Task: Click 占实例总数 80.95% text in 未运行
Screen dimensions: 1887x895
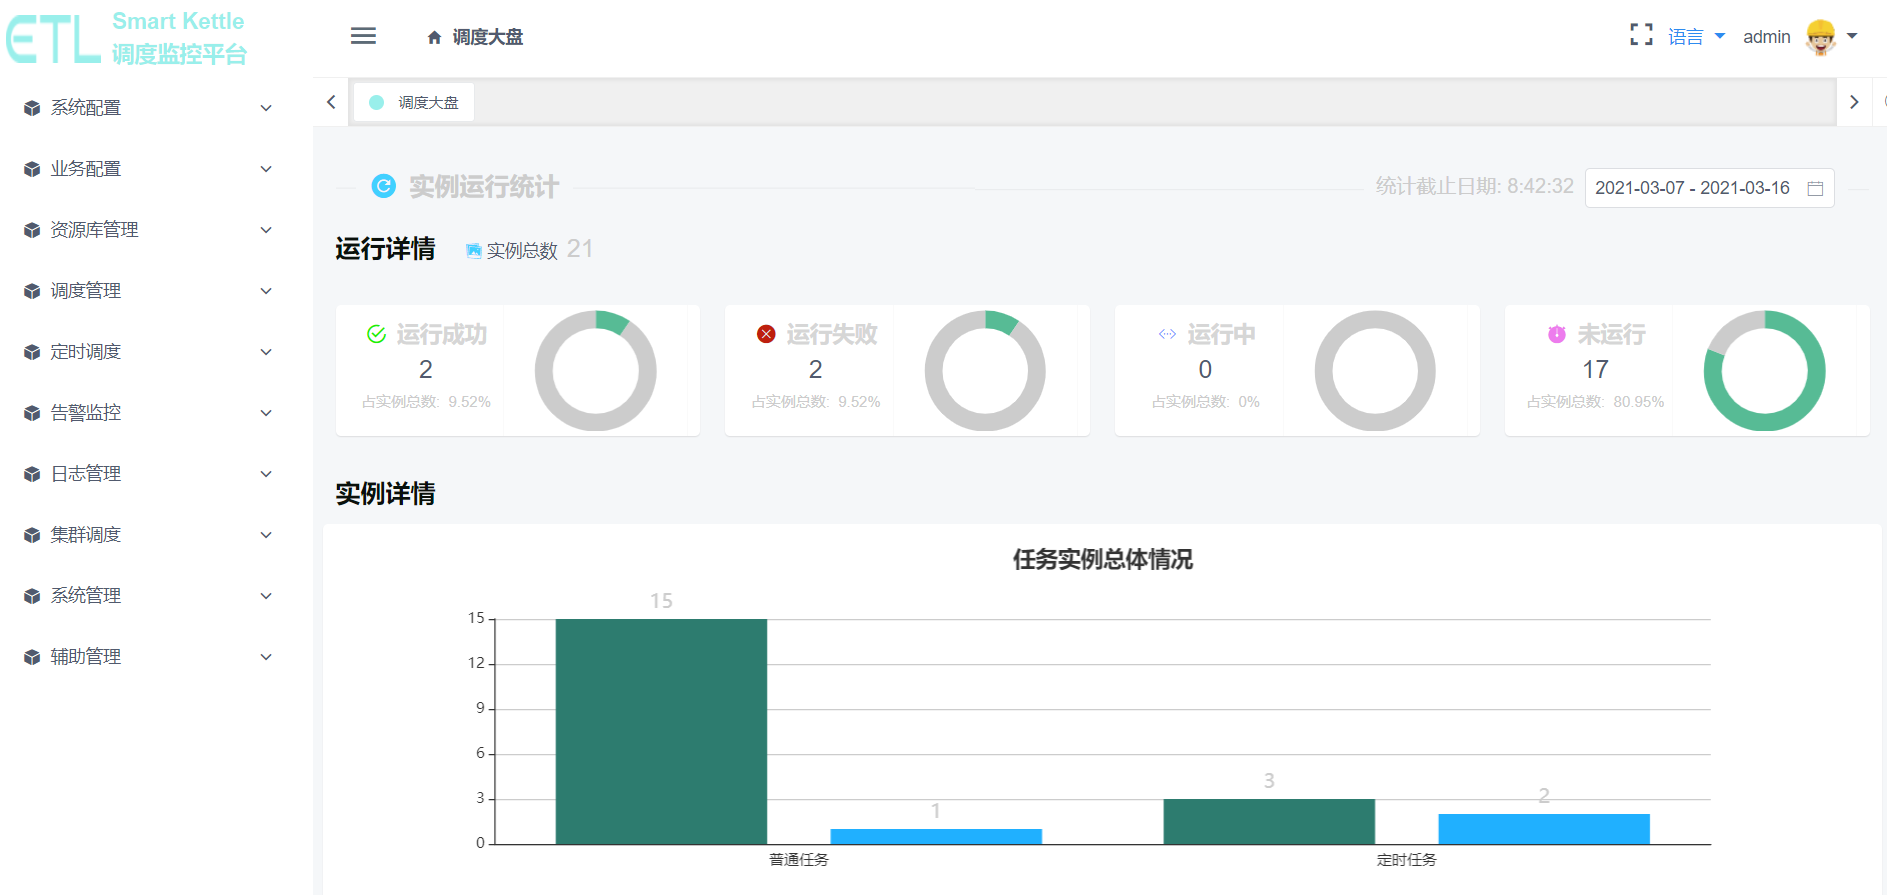Action: pos(1596,402)
